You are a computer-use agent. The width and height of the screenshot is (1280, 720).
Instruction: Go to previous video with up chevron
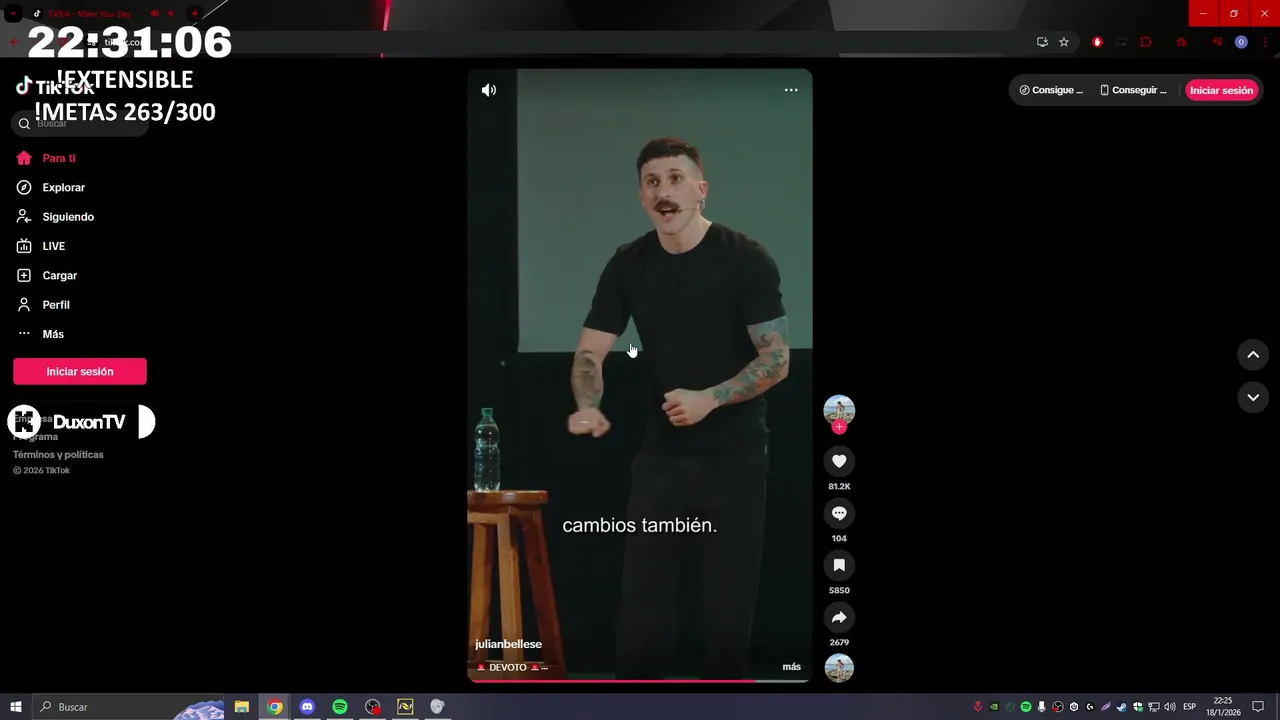click(1253, 355)
